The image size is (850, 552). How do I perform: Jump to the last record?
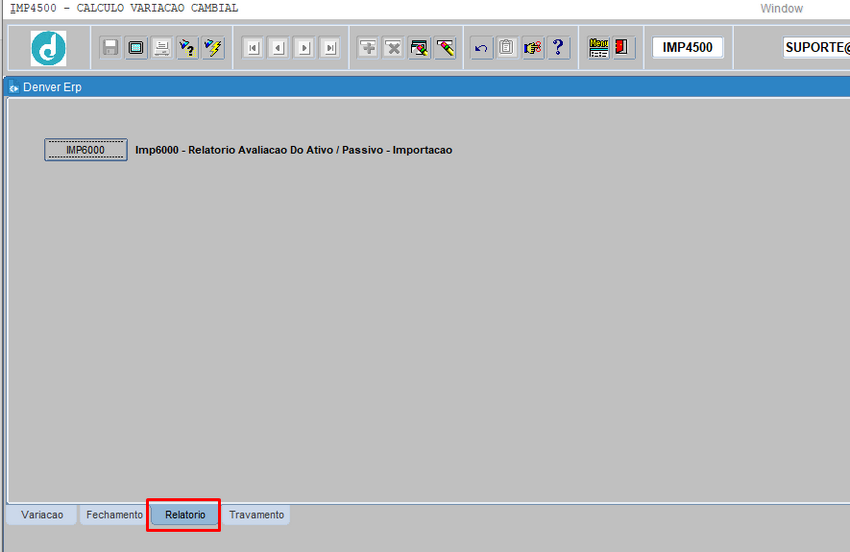[x=330, y=48]
